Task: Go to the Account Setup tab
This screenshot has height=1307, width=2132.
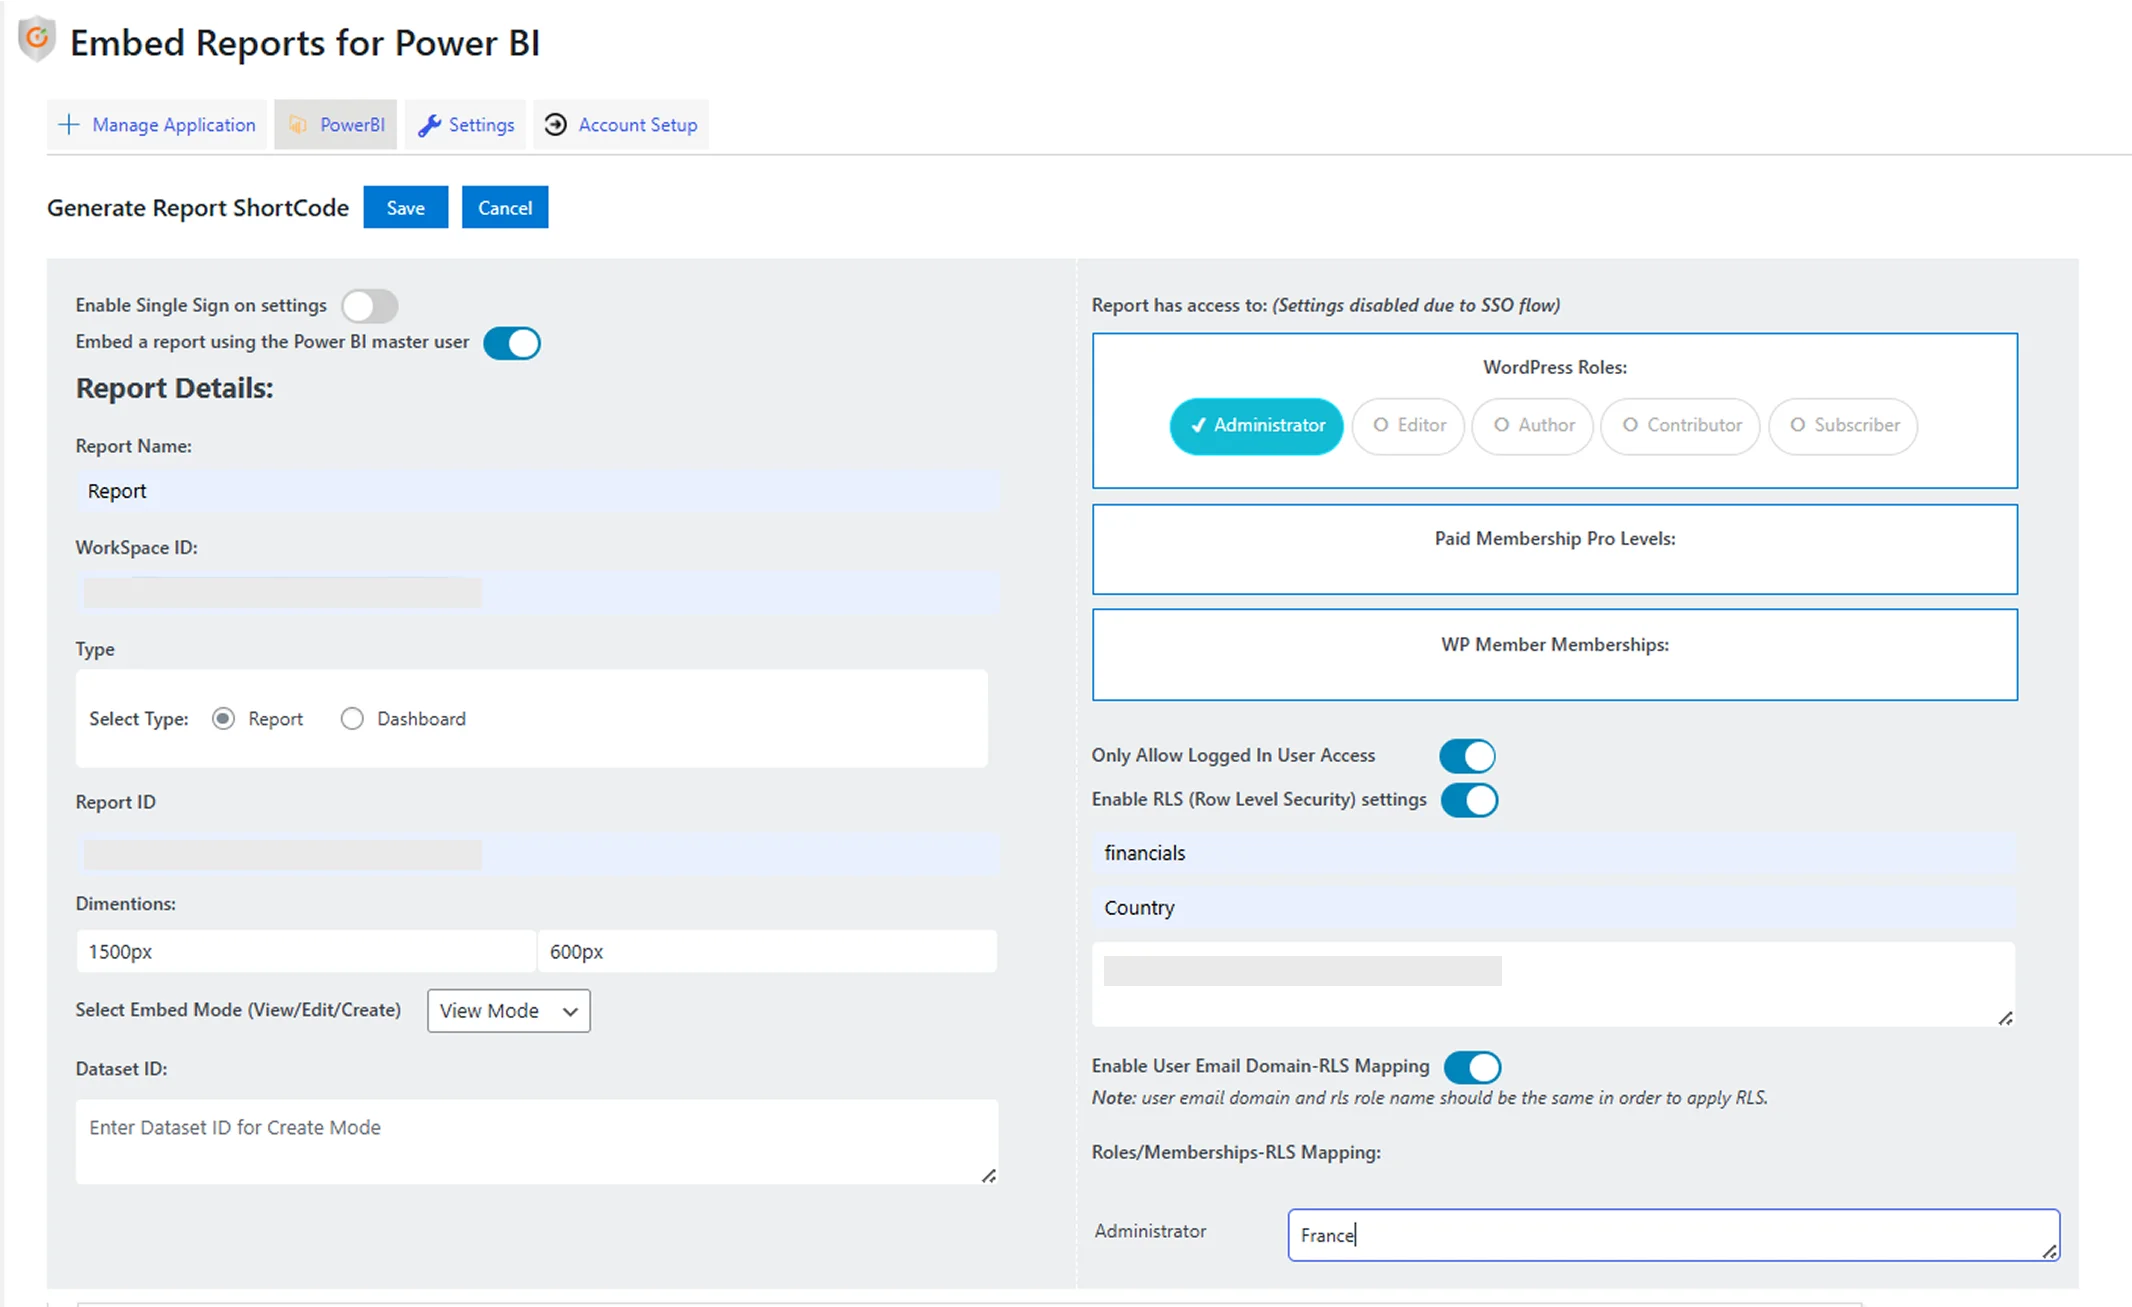Action: tap(620, 125)
